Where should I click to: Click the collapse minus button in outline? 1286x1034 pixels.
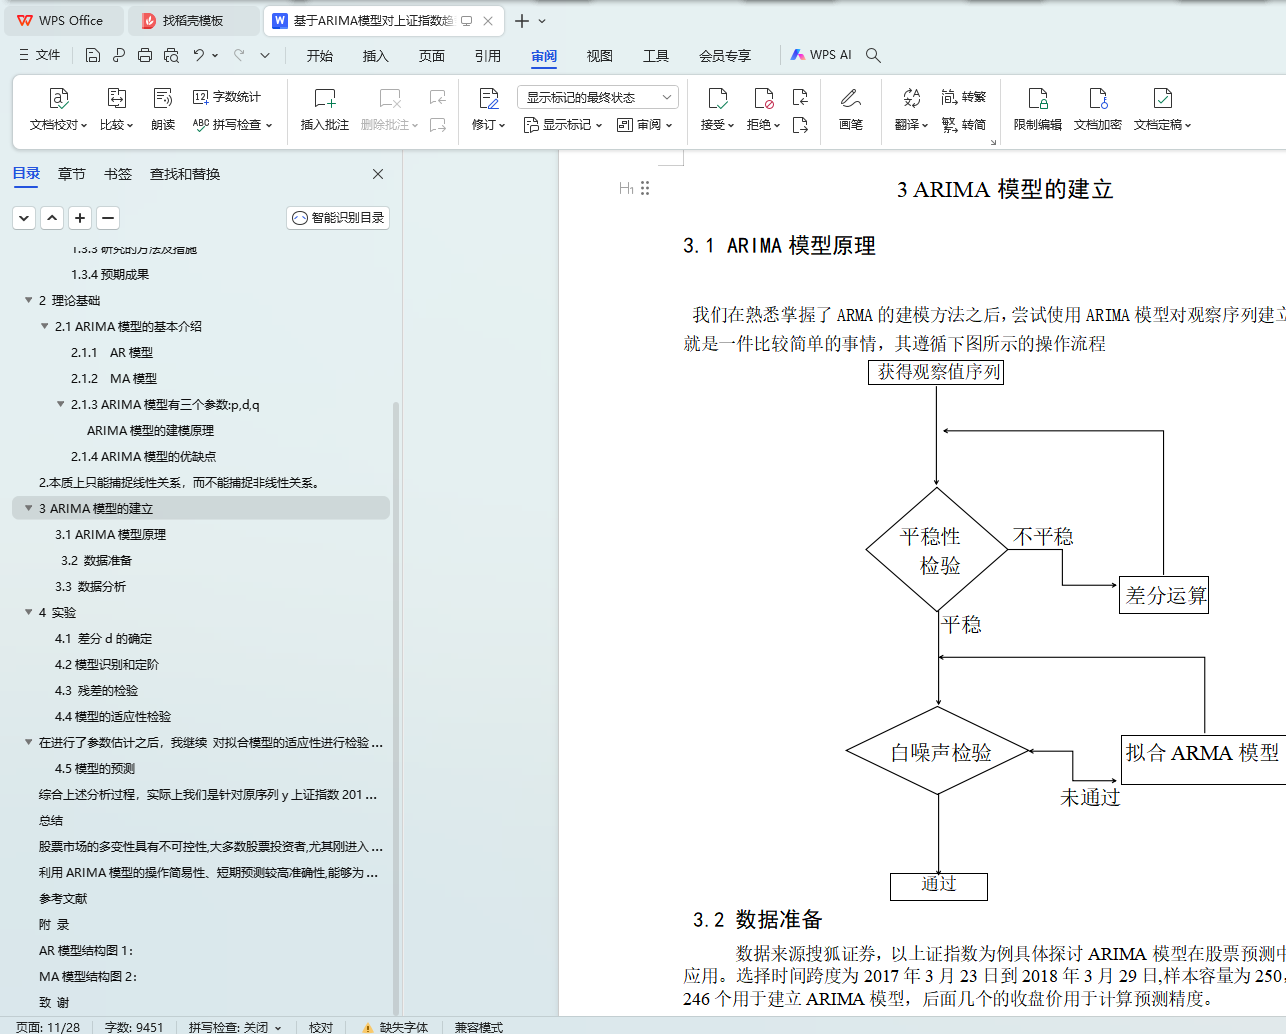point(108,218)
